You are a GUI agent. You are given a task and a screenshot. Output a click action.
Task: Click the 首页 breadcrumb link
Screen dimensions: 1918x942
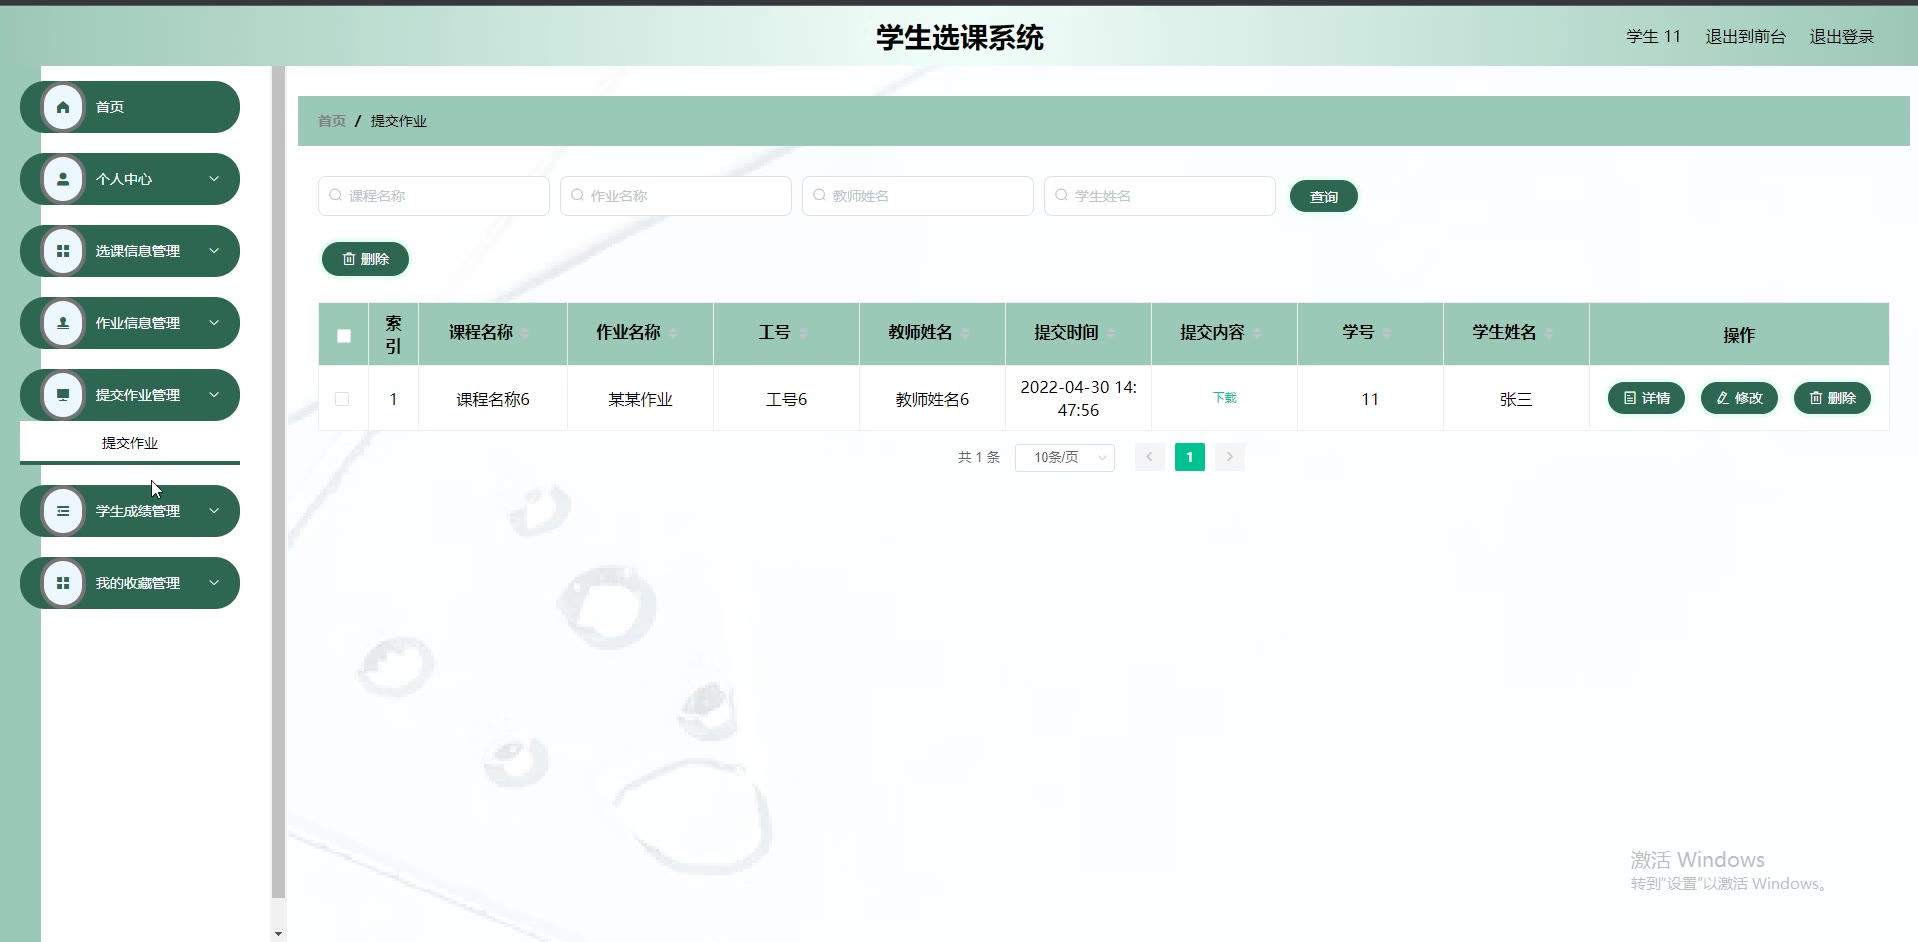332,121
